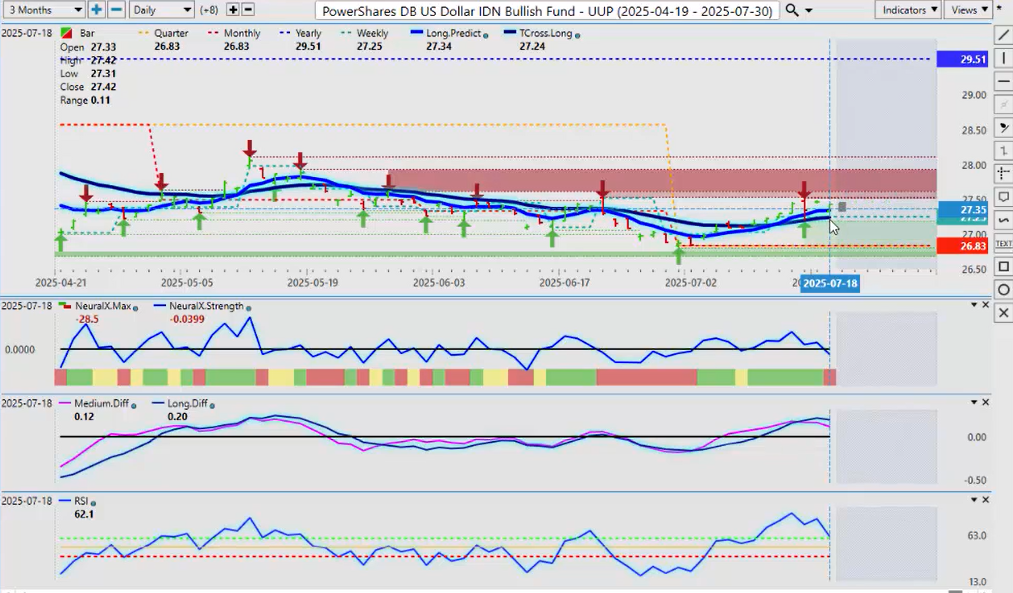Select the vertical line drawing tool
This screenshot has height=593, width=1013.
1003,58
